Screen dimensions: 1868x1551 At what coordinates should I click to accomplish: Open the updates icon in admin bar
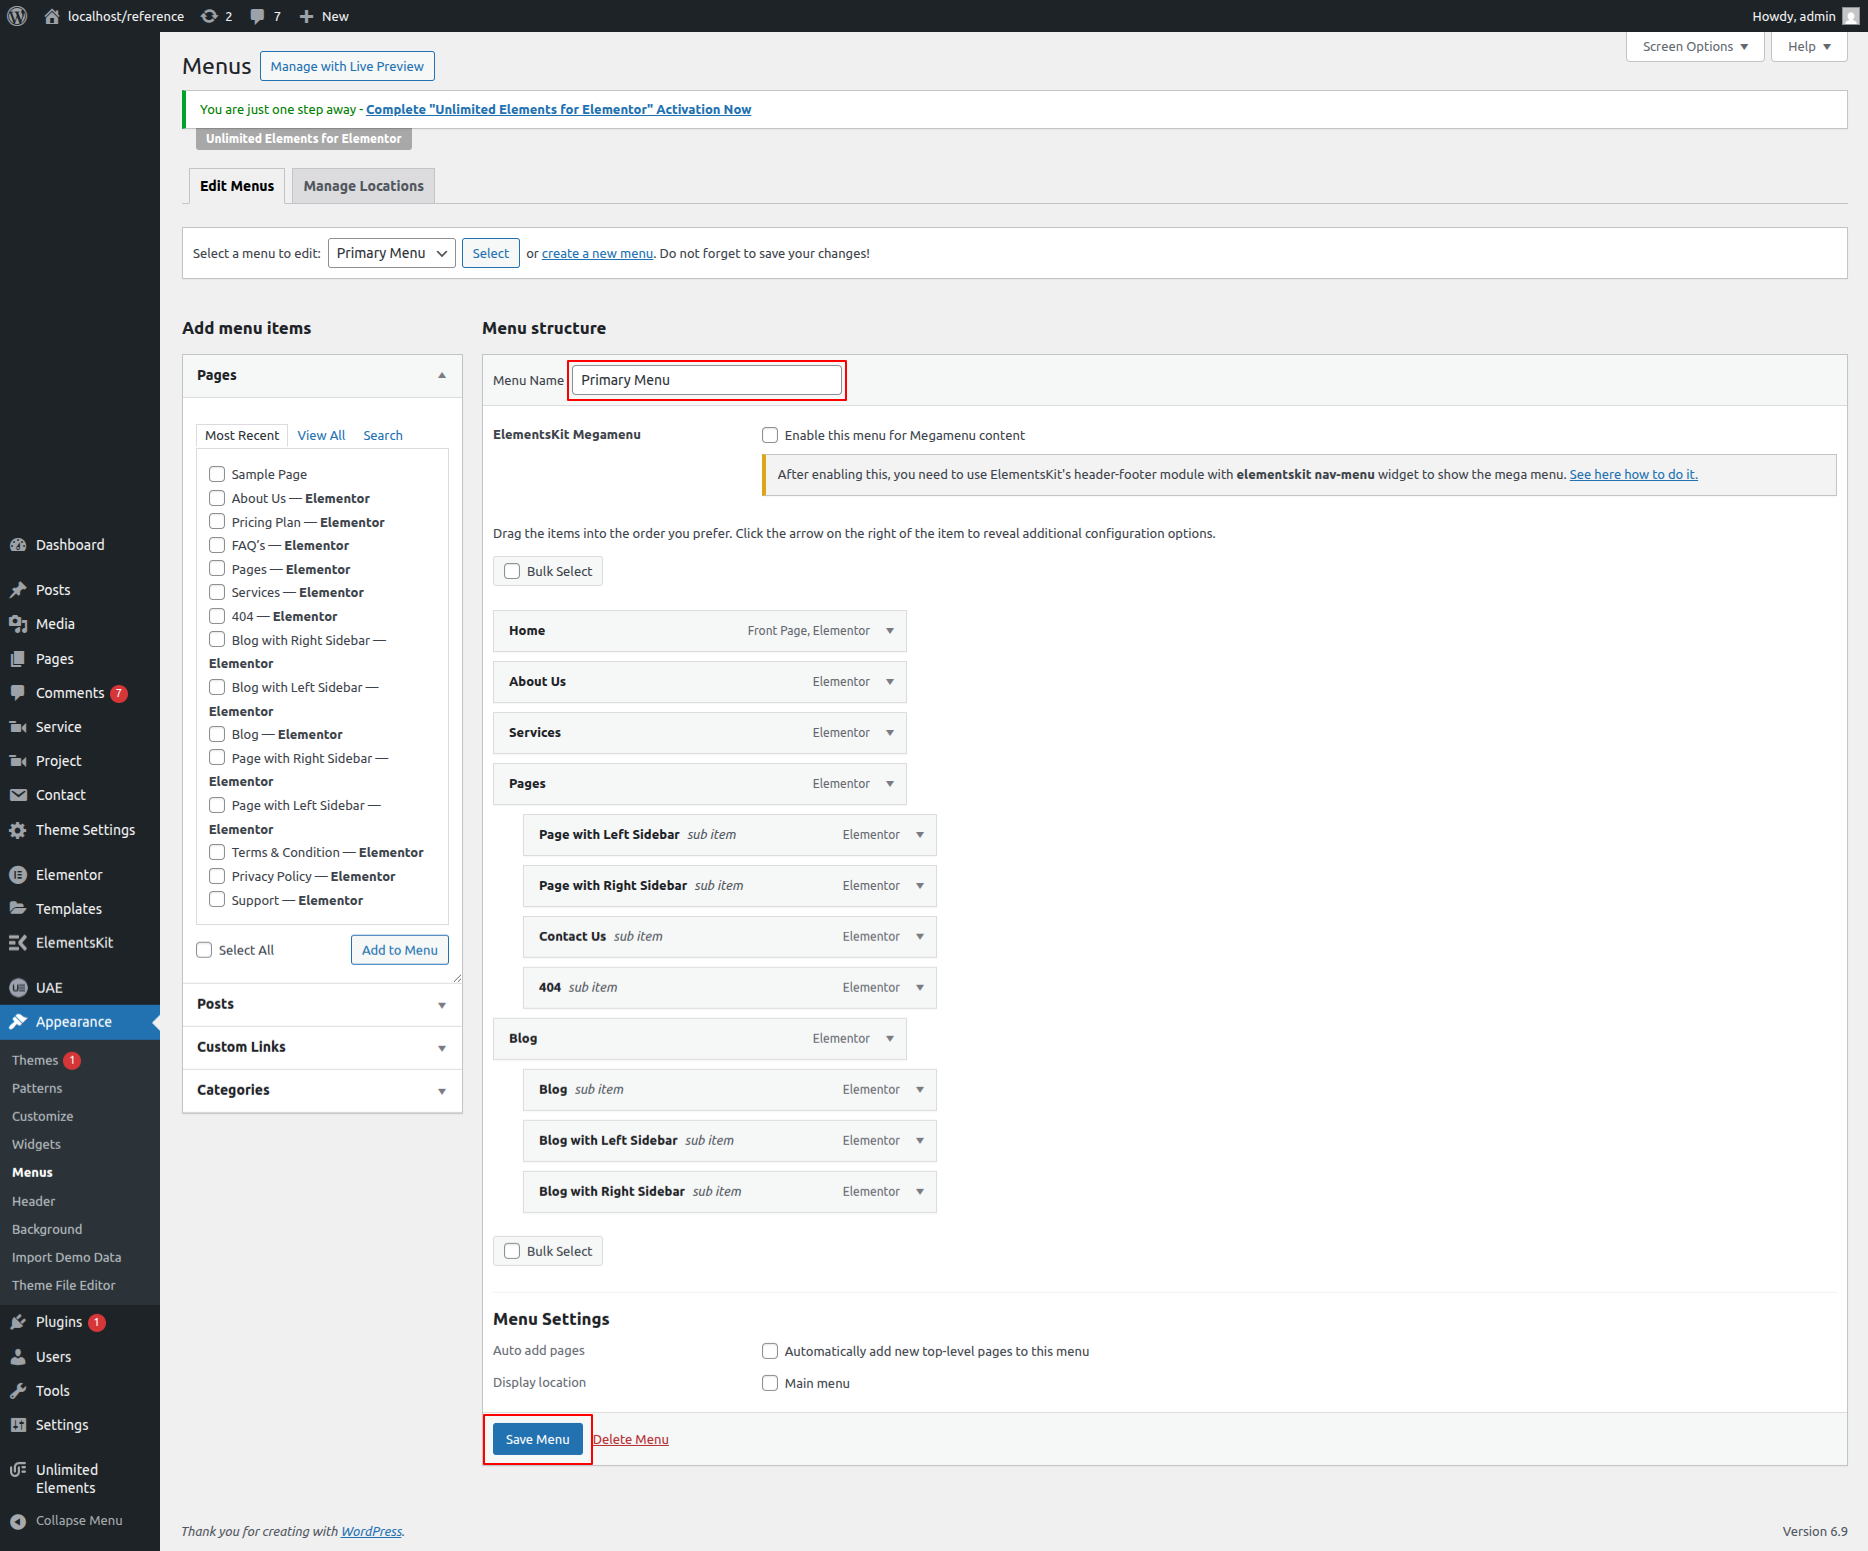coord(209,16)
